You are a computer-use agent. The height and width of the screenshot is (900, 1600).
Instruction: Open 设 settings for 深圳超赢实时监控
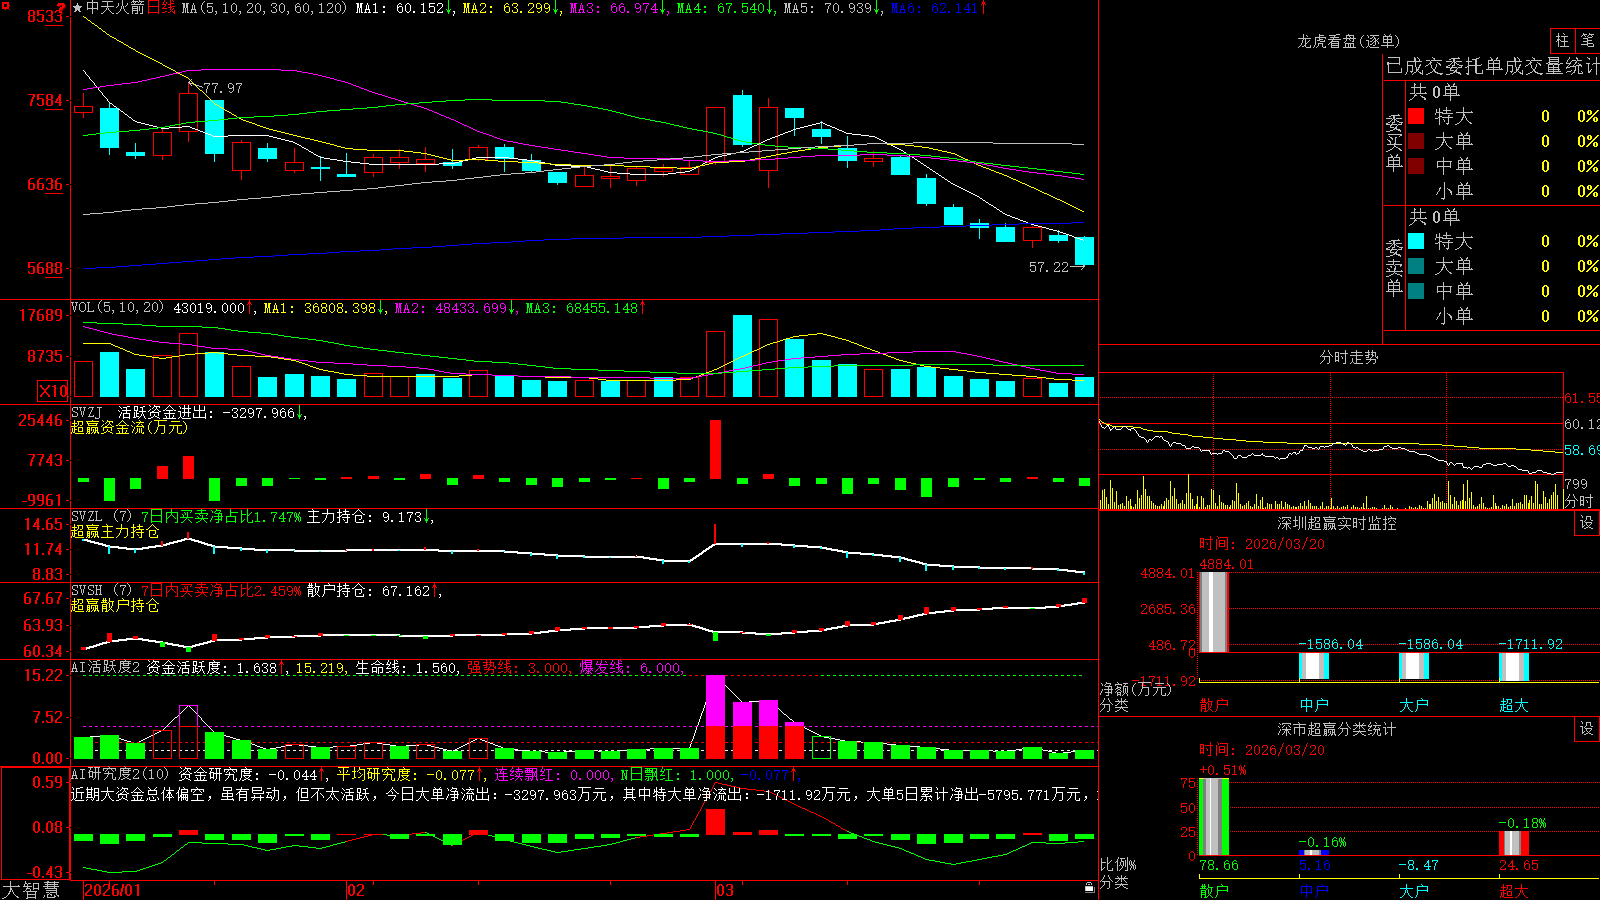(x=1587, y=523)
